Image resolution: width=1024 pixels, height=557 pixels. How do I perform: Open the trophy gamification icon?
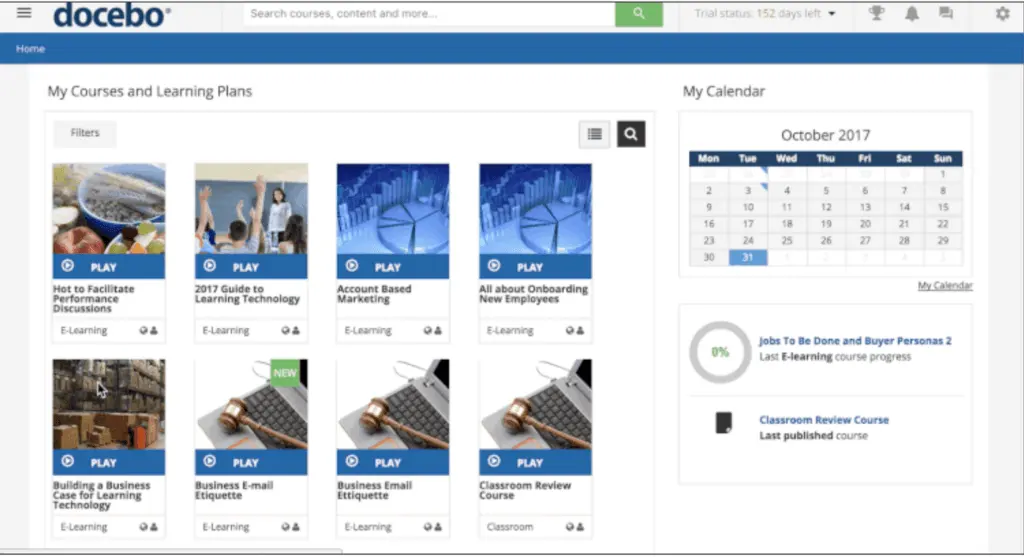pyautogui.click(x=876, y=13)
